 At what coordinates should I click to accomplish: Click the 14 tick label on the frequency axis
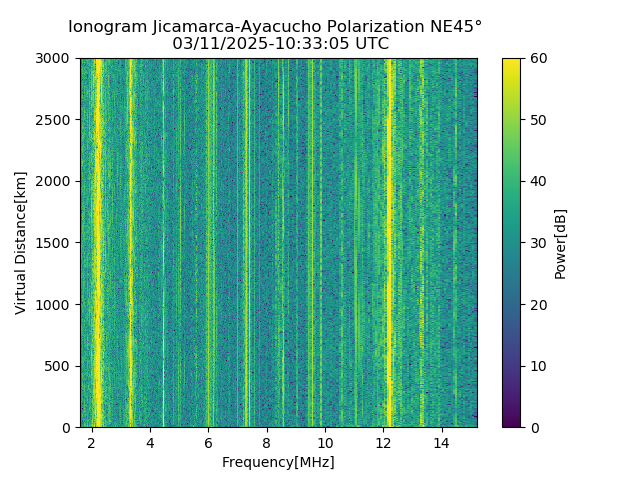442,443
